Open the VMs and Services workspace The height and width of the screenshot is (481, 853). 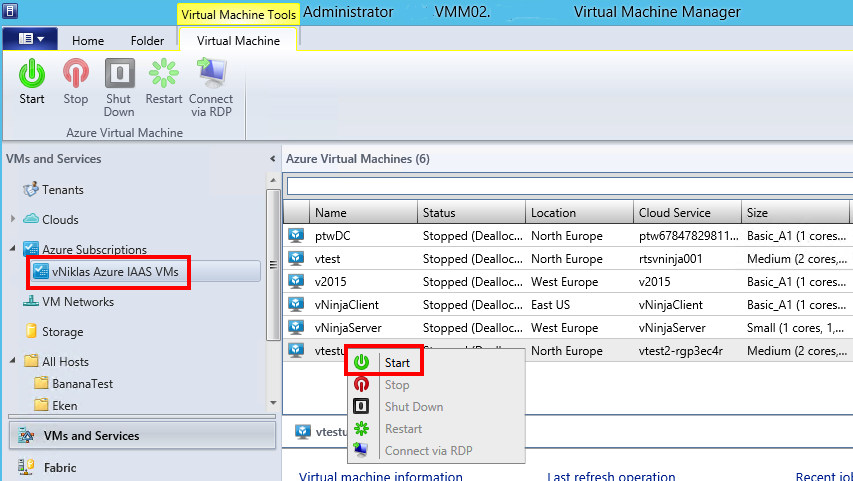(x=143, y=435)
